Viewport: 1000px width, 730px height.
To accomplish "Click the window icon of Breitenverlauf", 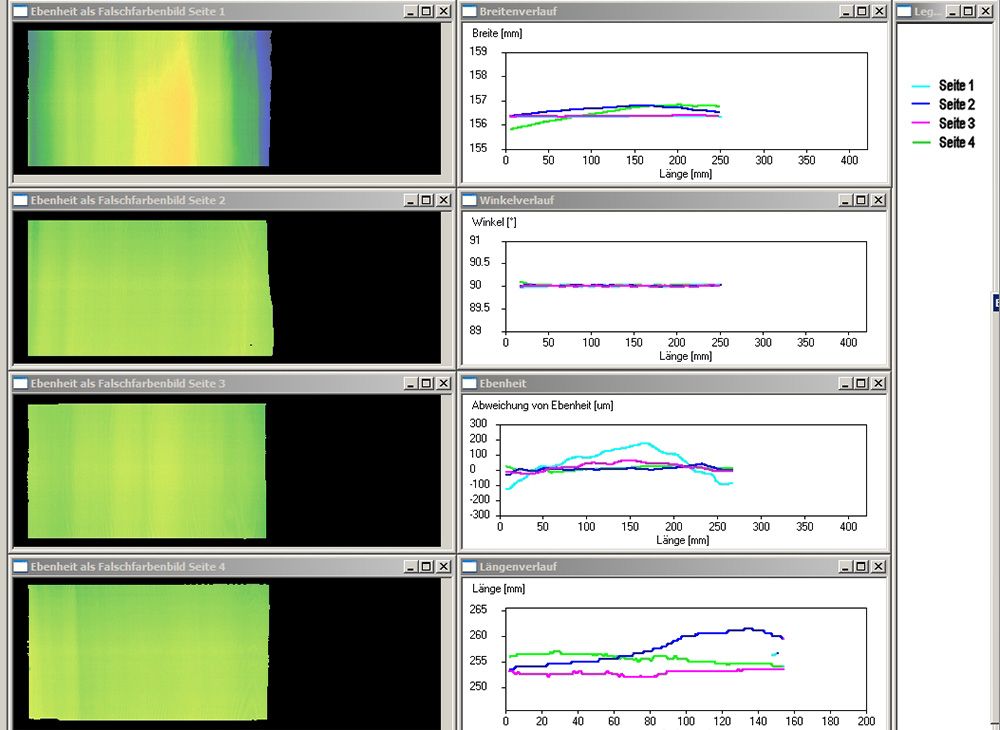I will (x=469, y=11).
